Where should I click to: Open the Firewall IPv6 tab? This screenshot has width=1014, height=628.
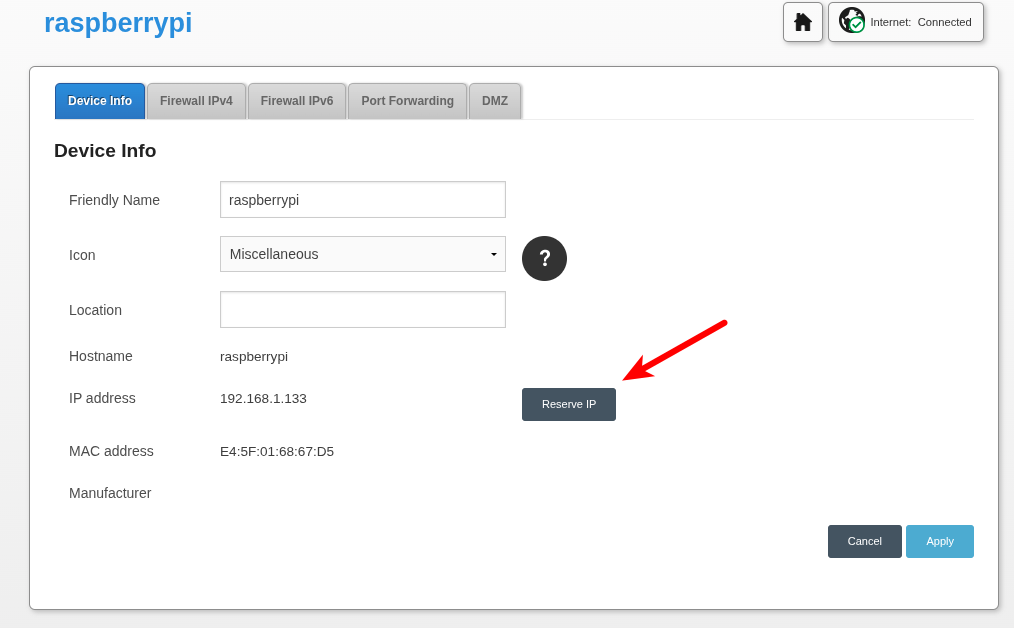(297, 101)
